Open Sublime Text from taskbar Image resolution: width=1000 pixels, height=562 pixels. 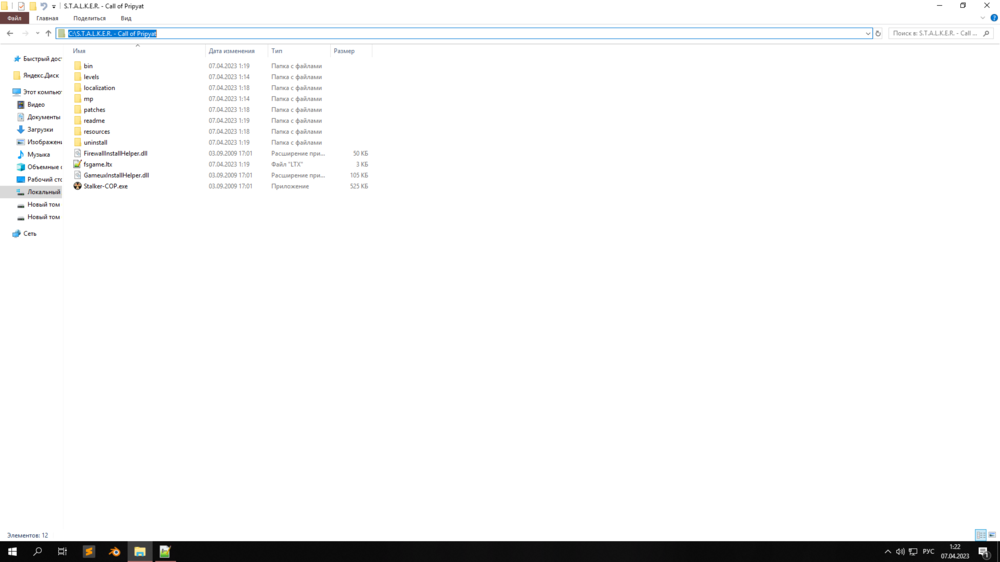pos(89,552)
